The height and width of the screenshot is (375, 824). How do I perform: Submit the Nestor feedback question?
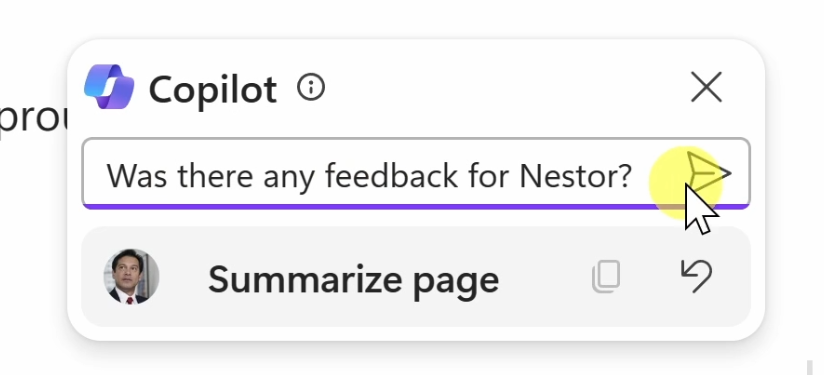point(709,173)
